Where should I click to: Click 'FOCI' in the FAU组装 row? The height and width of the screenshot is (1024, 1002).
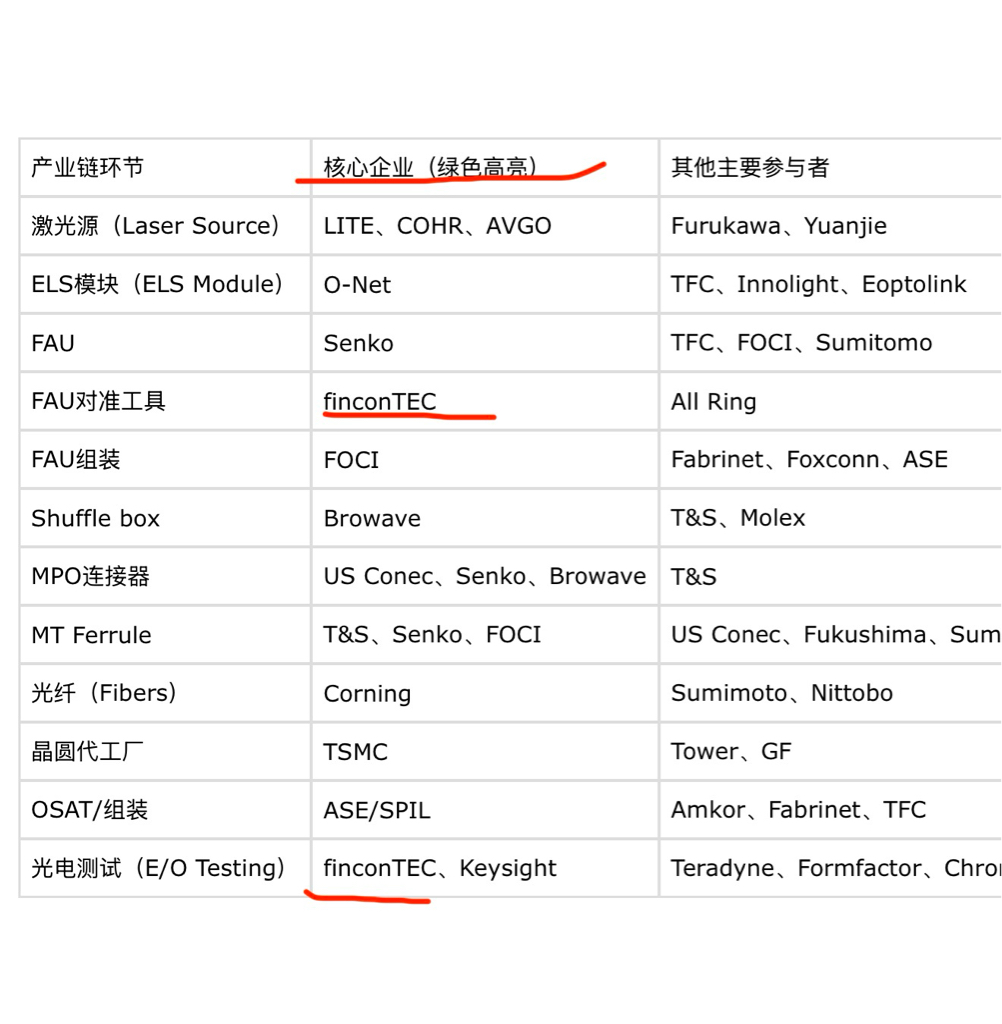point(485,459)
